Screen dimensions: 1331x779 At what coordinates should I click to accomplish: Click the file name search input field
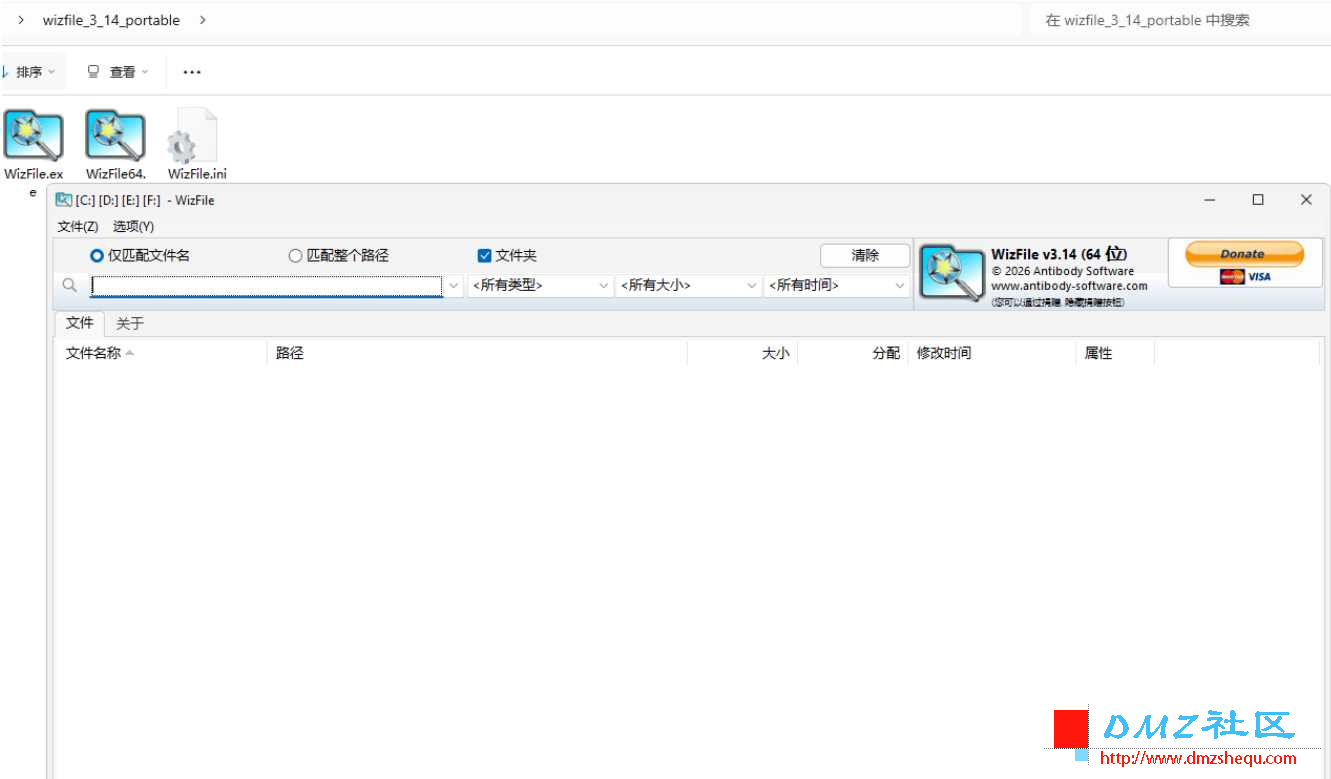pyautogui.click(x=266, y=286)
